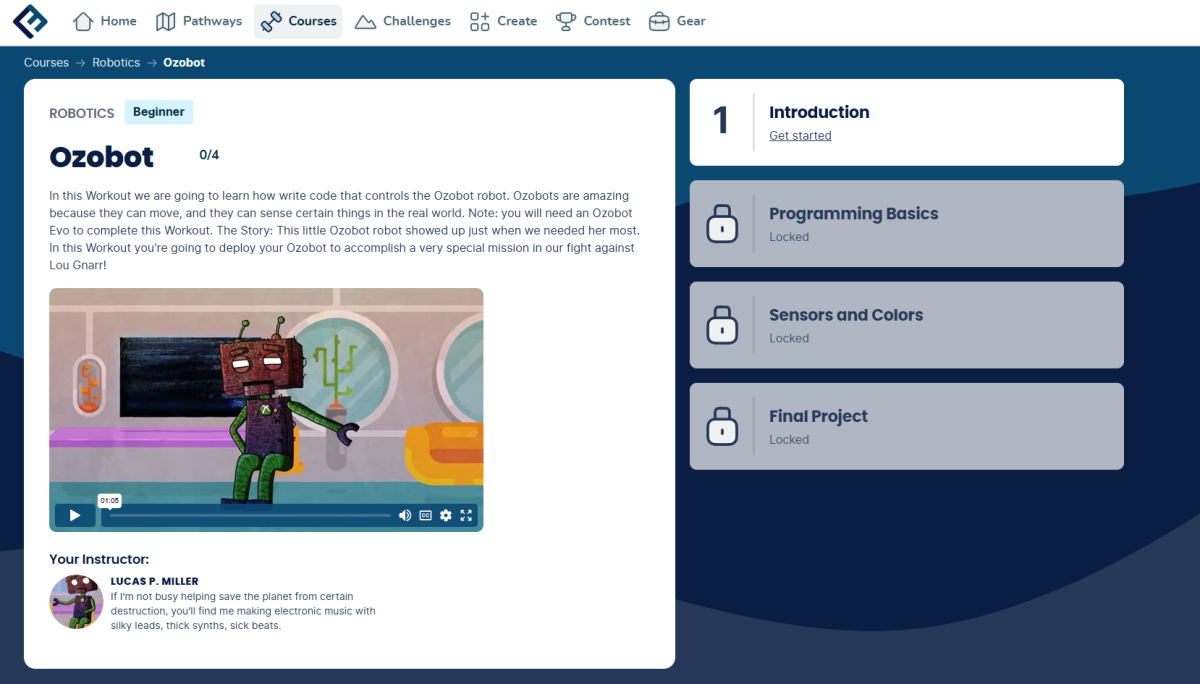The width and height of the screenshot is (1200, 684).
Task: Click the lock icon for Final Project
Action: (x=722, y=426)
